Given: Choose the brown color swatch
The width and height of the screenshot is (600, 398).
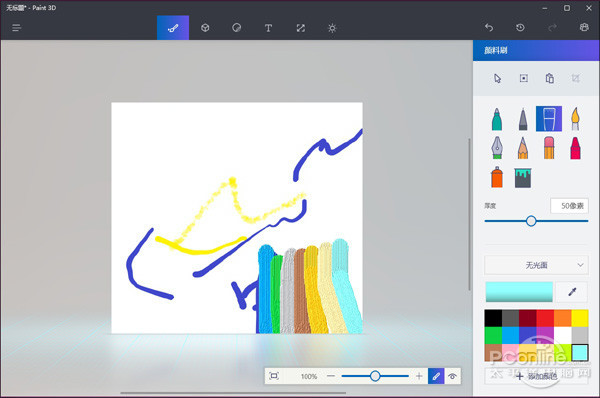Looking at the screenshot, I should [x=493, y=352].
